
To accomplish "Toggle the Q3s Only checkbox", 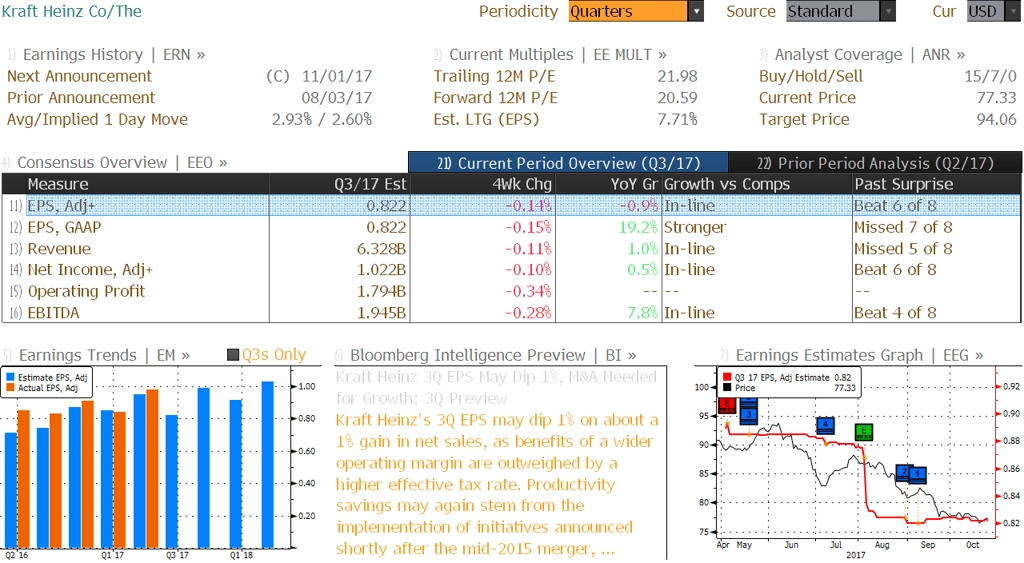I will pyautogui.click(x=232, y=355).
